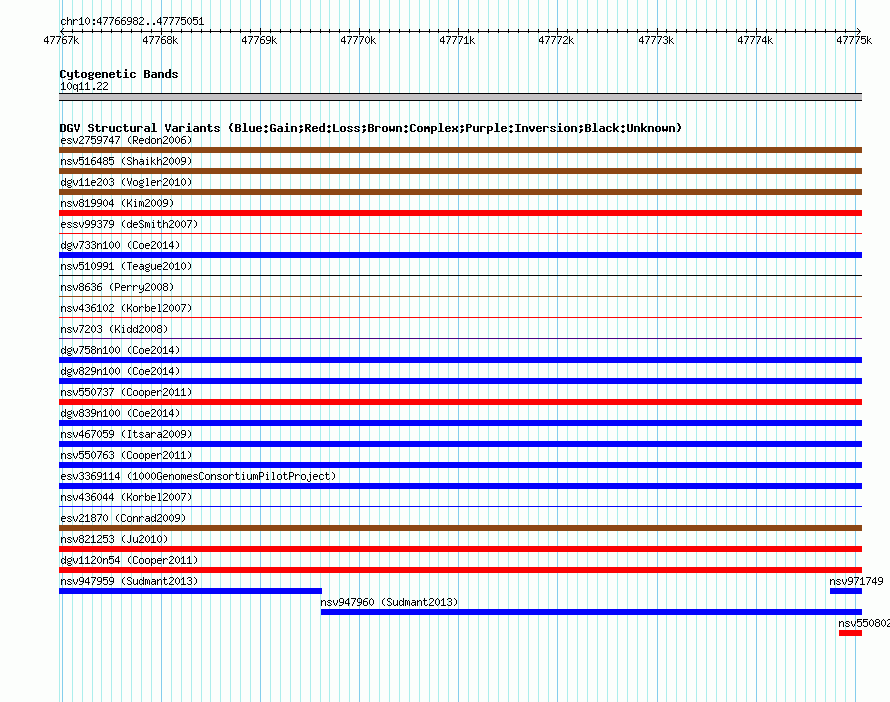890x702 pixels.
Task: Click the dgv829n100 (Coe2014) label
Action: [x=120, y=371]
